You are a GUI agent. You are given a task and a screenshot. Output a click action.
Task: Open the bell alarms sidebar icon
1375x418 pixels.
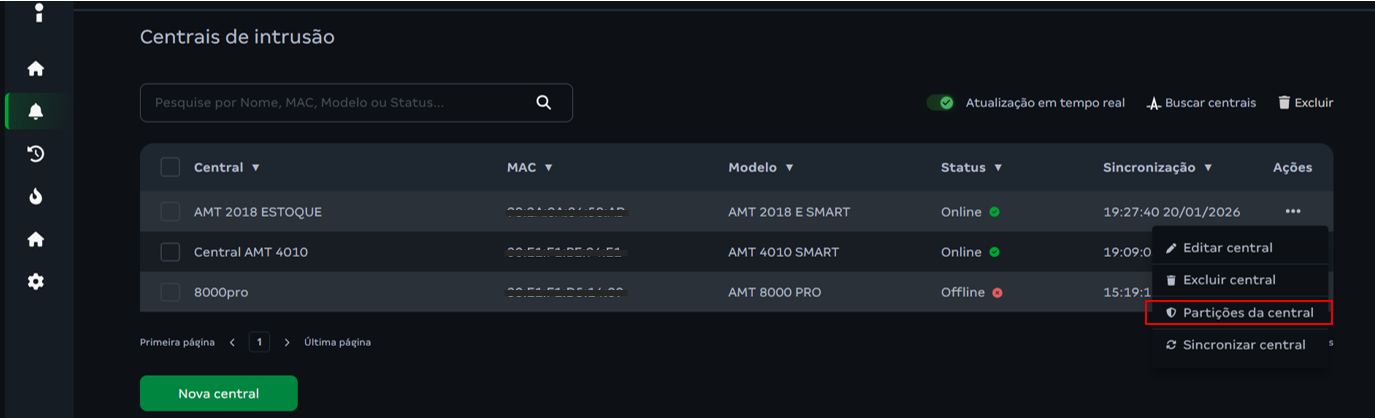point(36,111)
